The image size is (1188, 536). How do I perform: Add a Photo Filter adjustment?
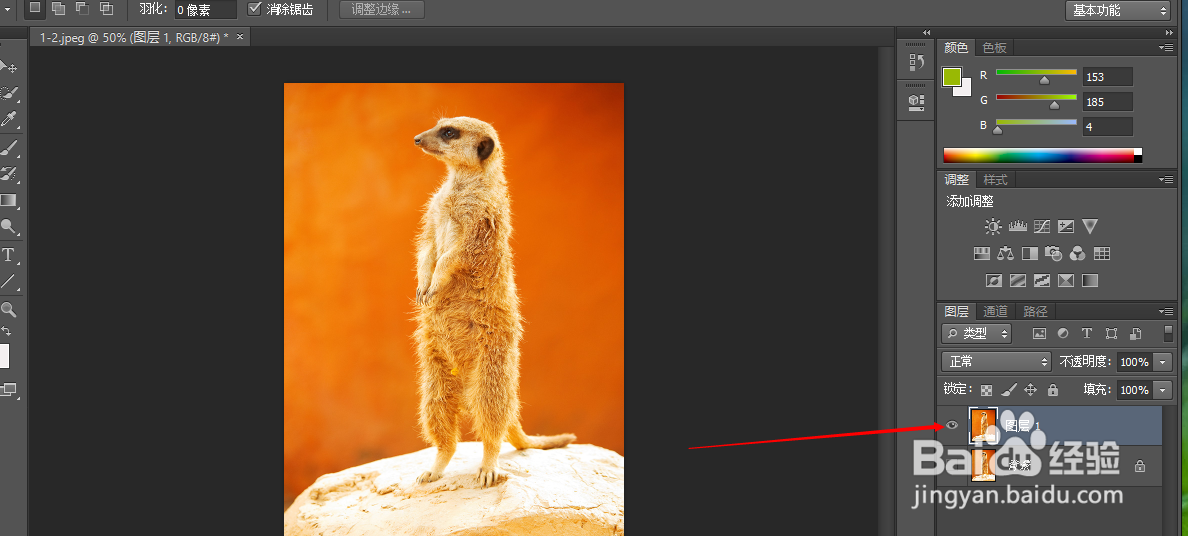pyautogui.click(x=1053, y=253)
